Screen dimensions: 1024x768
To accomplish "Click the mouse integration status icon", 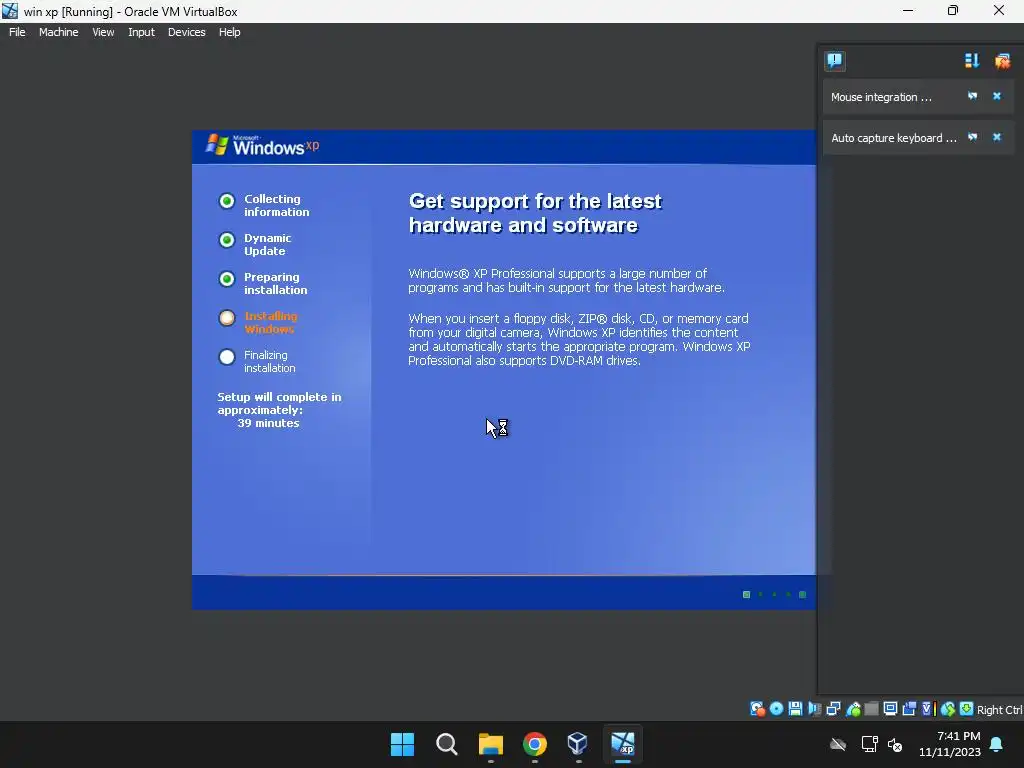I will 948,709.
